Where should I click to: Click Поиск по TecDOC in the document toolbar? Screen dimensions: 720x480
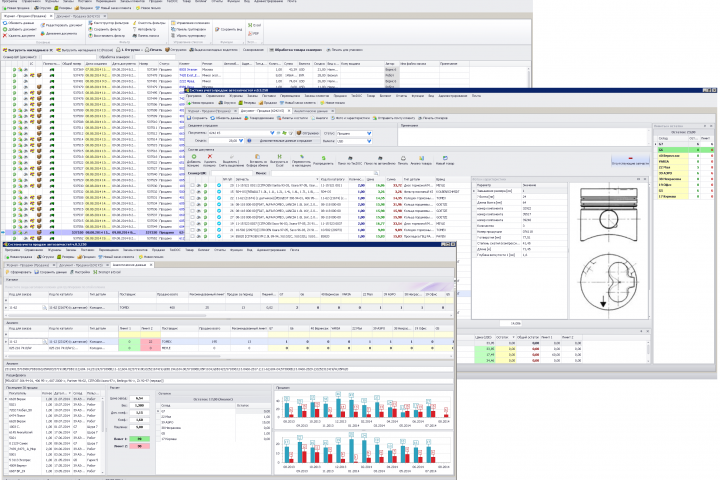click(x=350, y=160)
